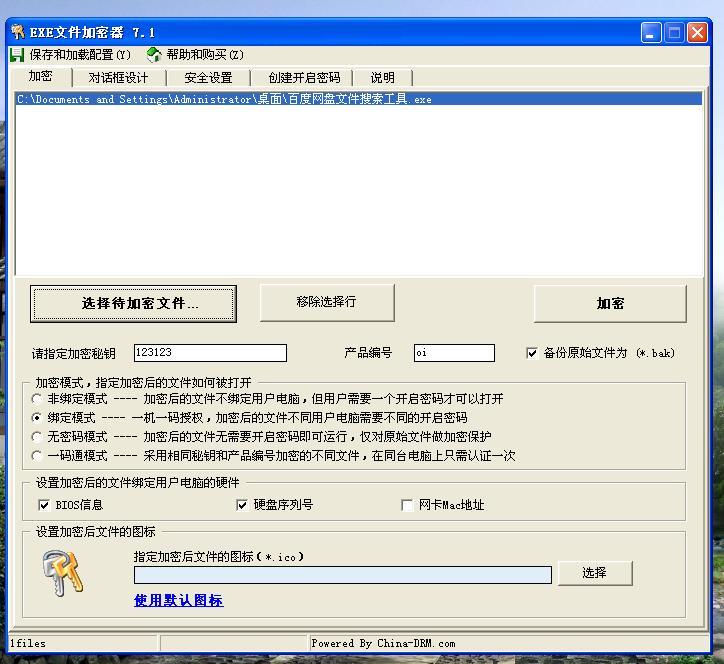This screenshot has height=664, width=724.
Task: Open the 安全设置 tab
Action: (208, 78)
